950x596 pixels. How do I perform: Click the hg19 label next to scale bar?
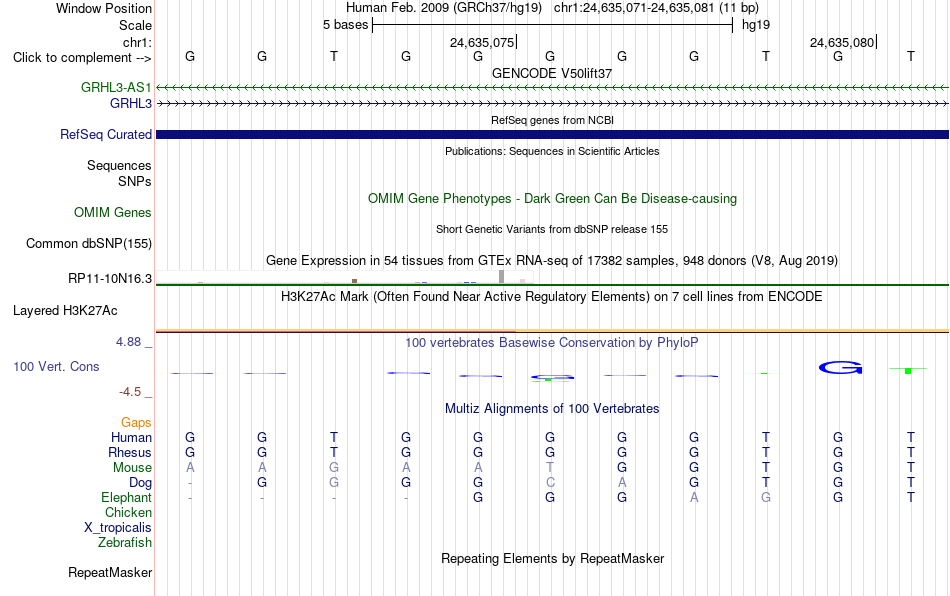(756, 25)
